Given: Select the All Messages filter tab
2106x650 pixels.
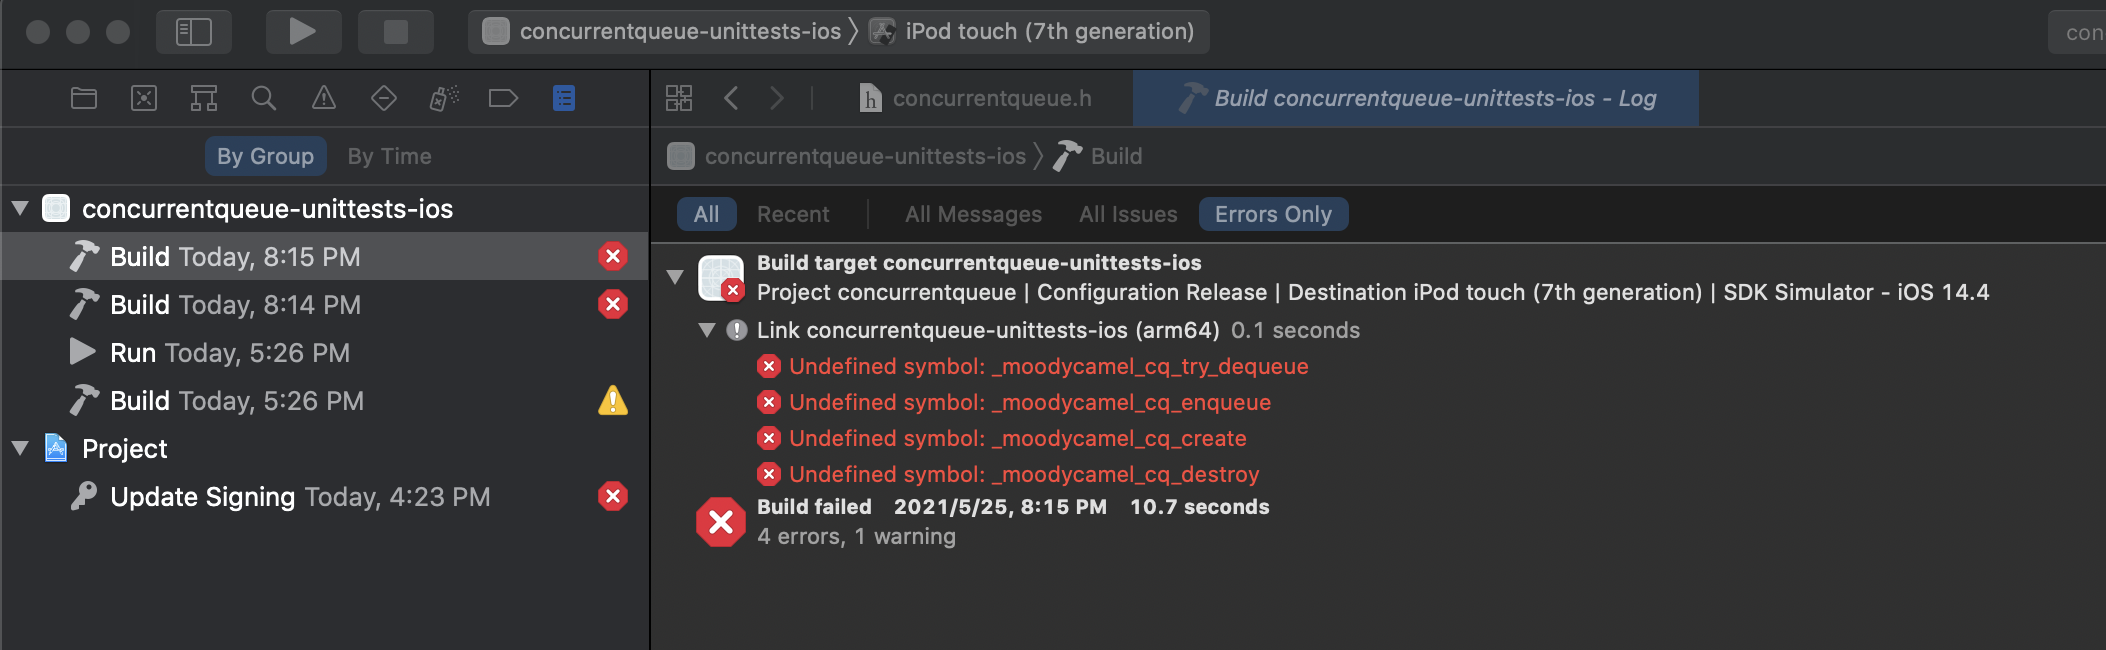Looking at the screenshot, I should (x=972, y=213).
